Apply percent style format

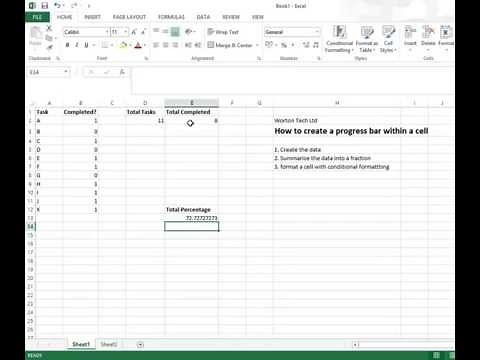[x=284, y=45]
